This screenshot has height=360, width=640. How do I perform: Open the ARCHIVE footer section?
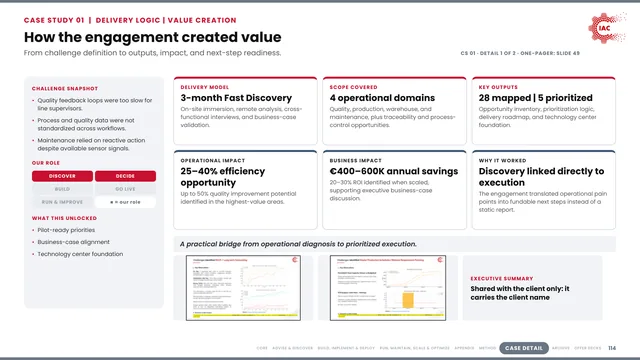point(560,348)
